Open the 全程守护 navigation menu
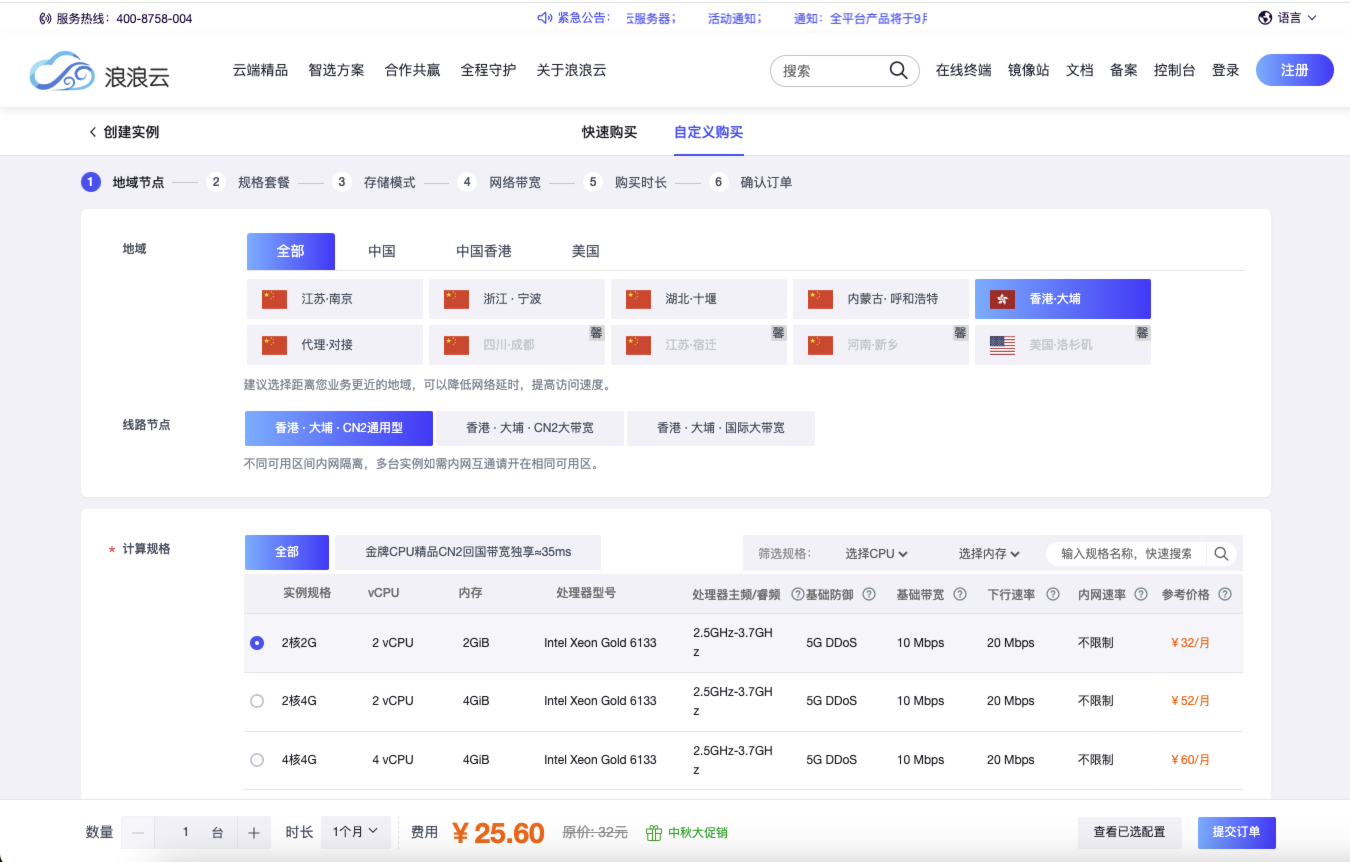 tap(488, 70)
